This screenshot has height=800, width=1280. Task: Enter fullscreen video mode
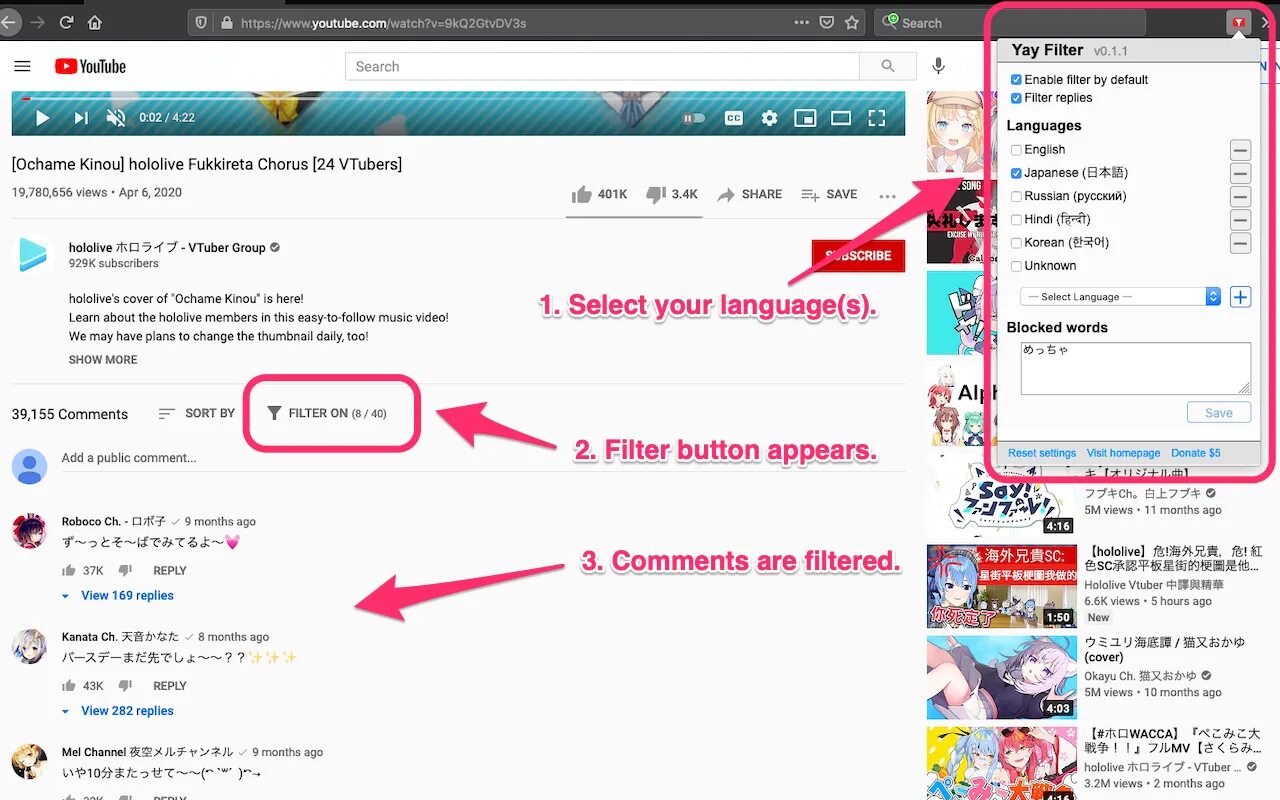coord(877,118)
